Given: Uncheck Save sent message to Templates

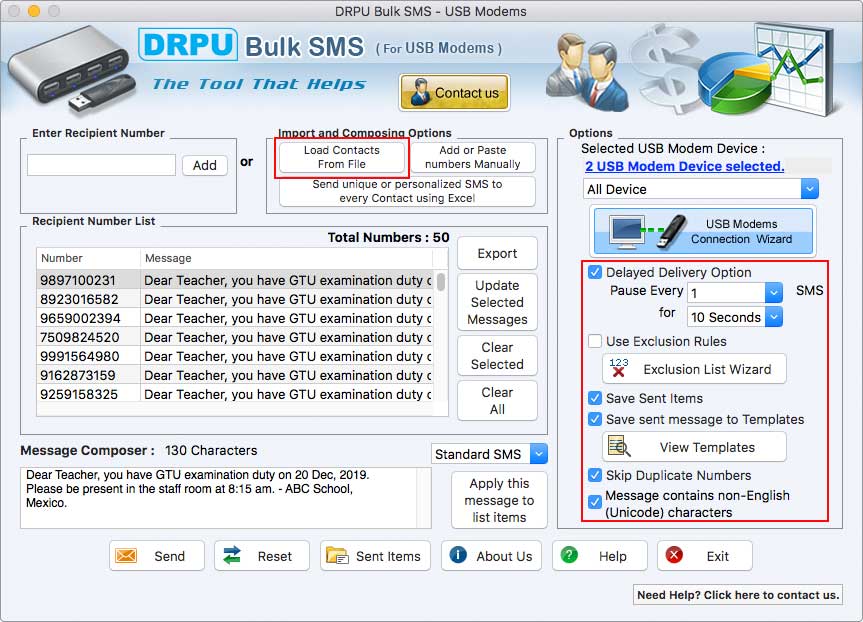Looking at the screenshot, I should coord(595,419).
